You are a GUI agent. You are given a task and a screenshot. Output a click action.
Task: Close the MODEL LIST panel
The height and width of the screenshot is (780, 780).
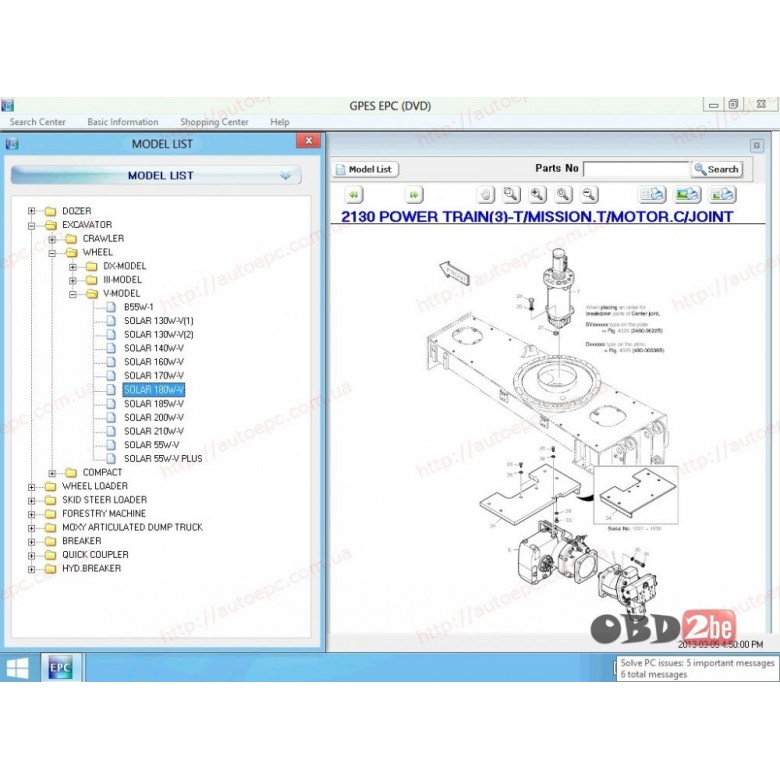[308, 141]
